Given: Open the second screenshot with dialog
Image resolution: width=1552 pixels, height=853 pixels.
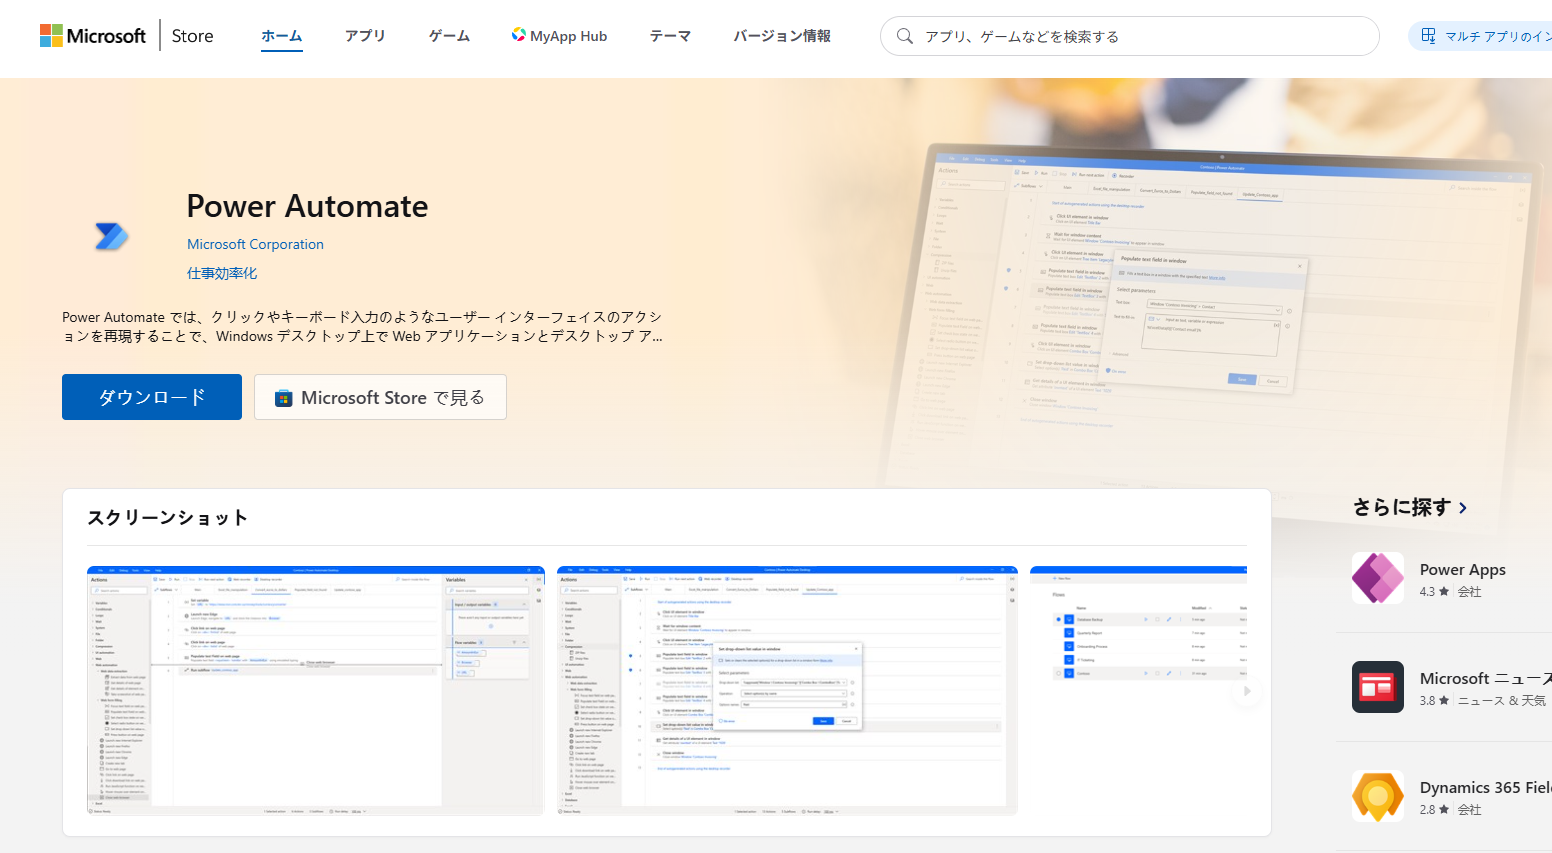Looking at the screenshot, I should [x=787, y=690].
